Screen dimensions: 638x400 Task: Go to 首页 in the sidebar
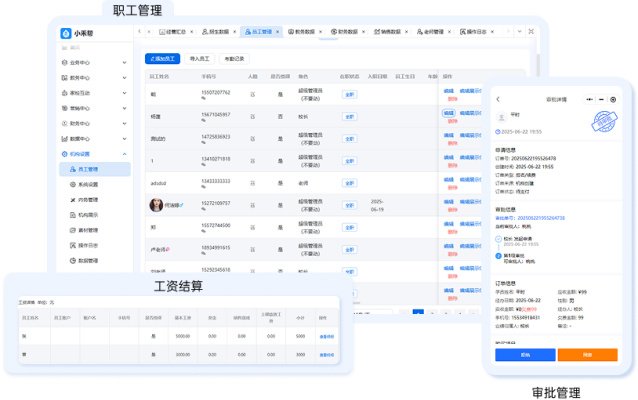tap(71, 48)
